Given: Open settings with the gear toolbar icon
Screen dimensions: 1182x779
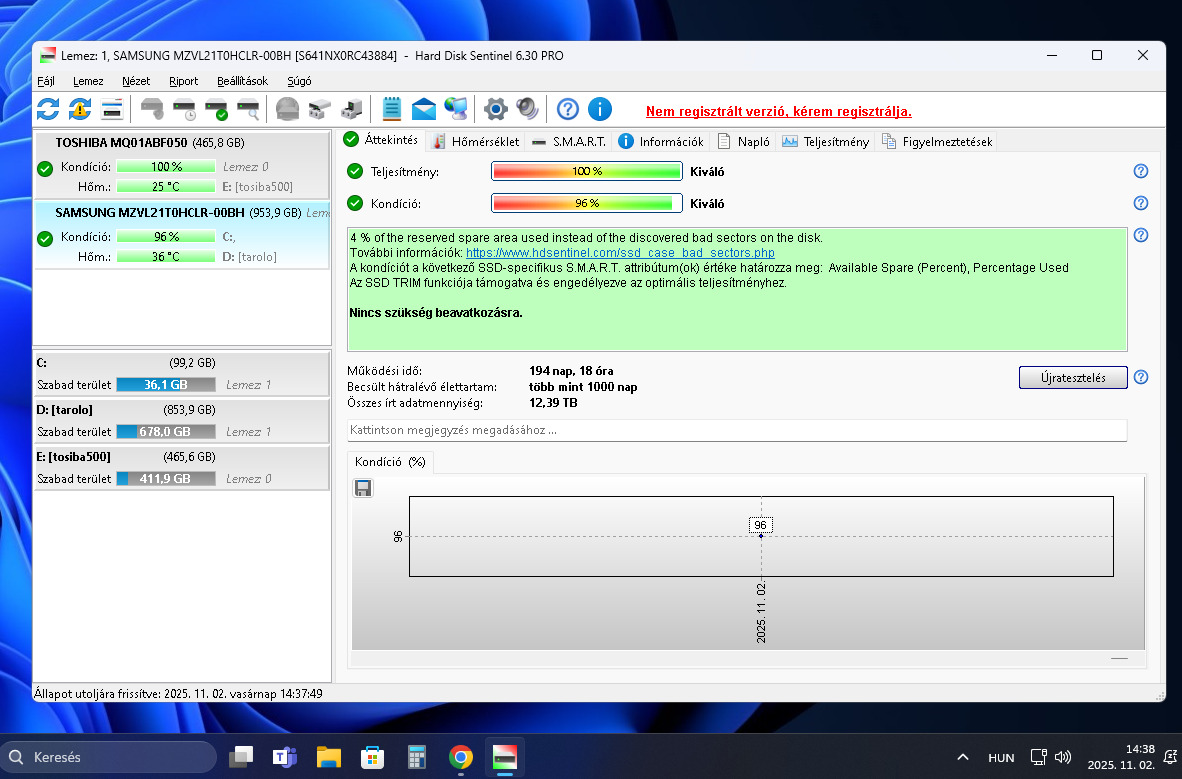Looking at the screenshot, I should point(495,109).
